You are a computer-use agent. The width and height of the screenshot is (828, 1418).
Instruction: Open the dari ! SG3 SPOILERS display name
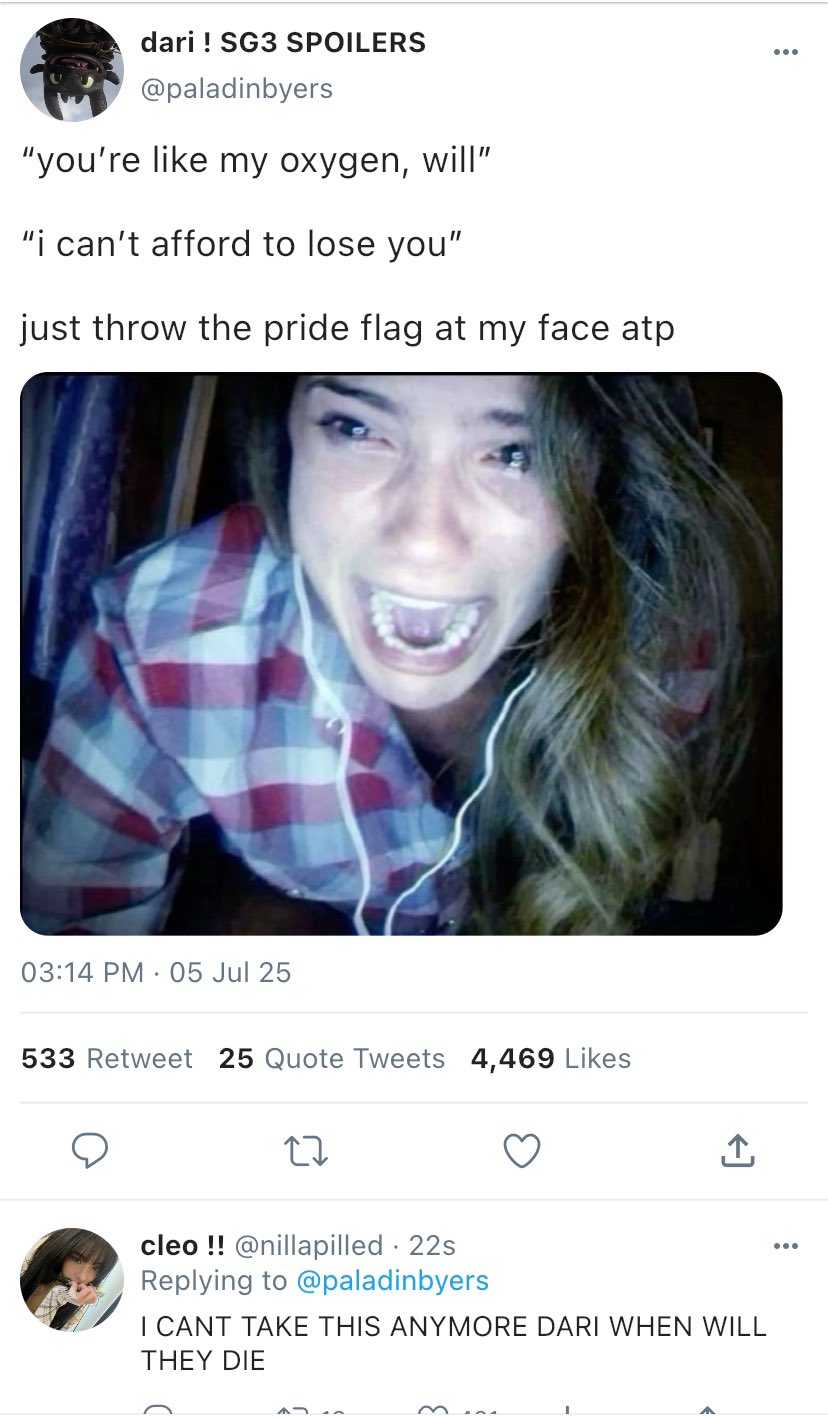click(x=283, y=43)
